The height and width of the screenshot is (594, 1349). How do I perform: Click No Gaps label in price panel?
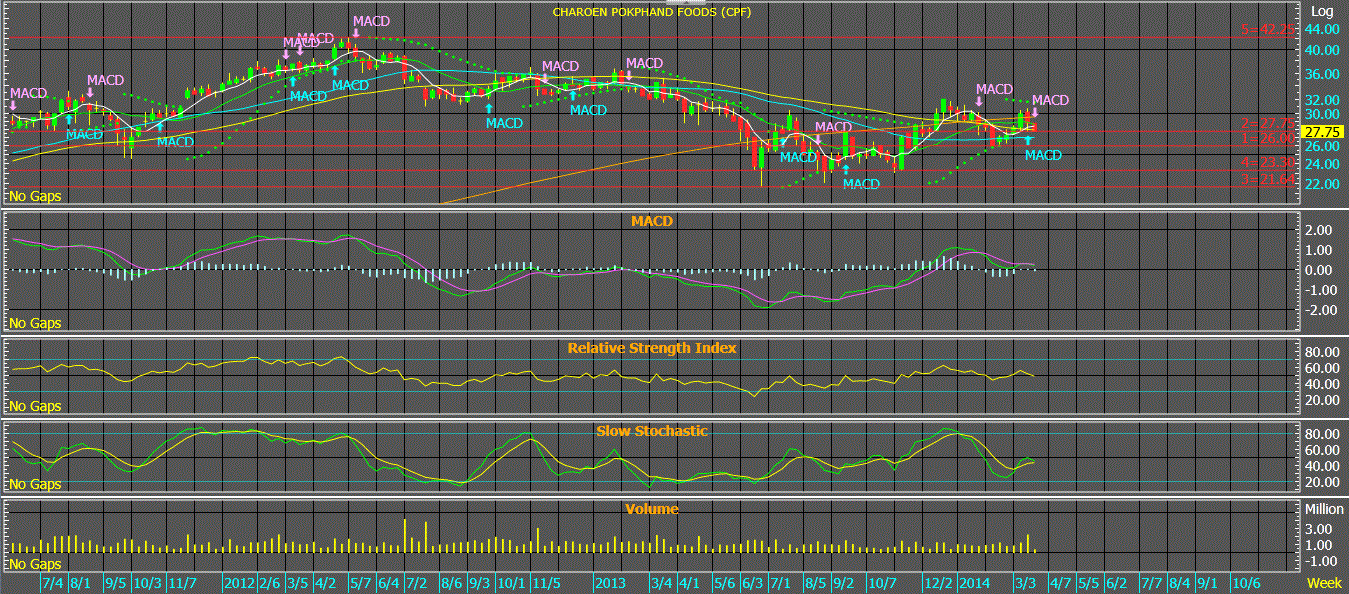[x=35, y=196]
